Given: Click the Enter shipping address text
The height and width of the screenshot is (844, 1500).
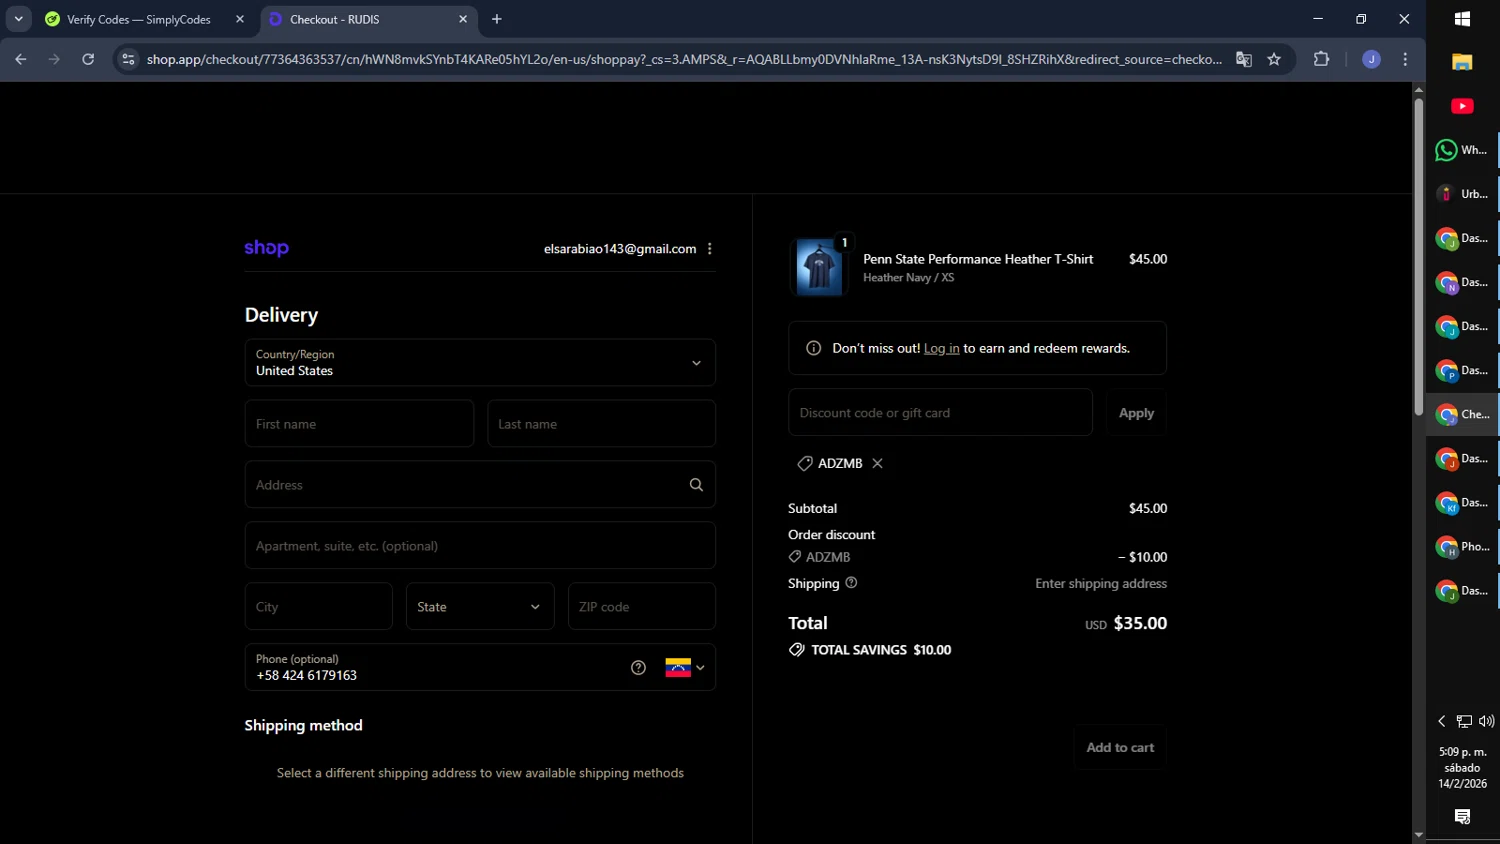Looking at the screenshot, I should pos(1101,584).
